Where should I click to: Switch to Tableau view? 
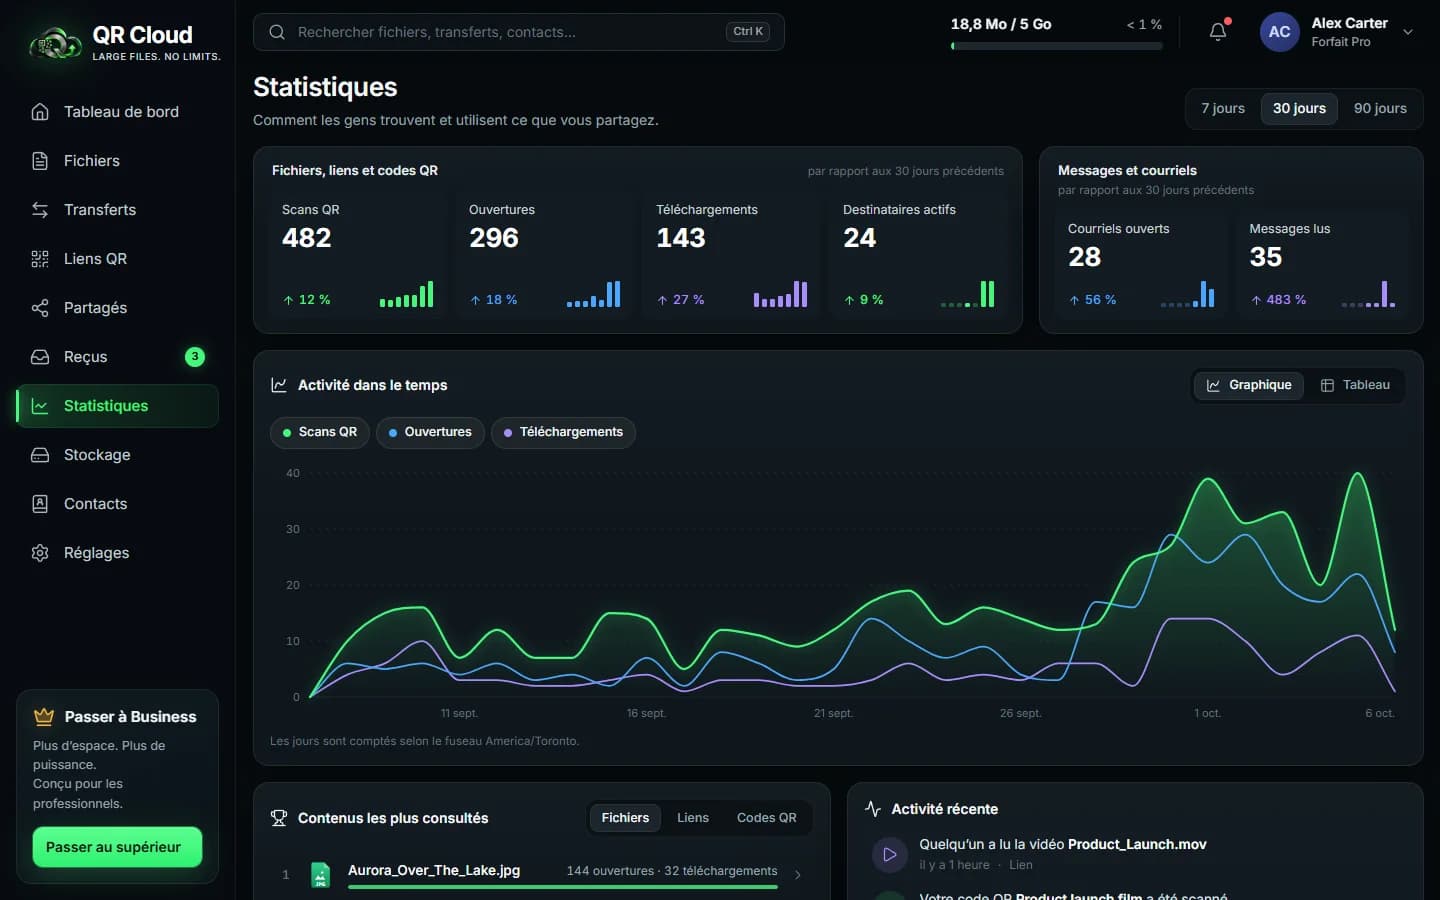pos(1355,385)
